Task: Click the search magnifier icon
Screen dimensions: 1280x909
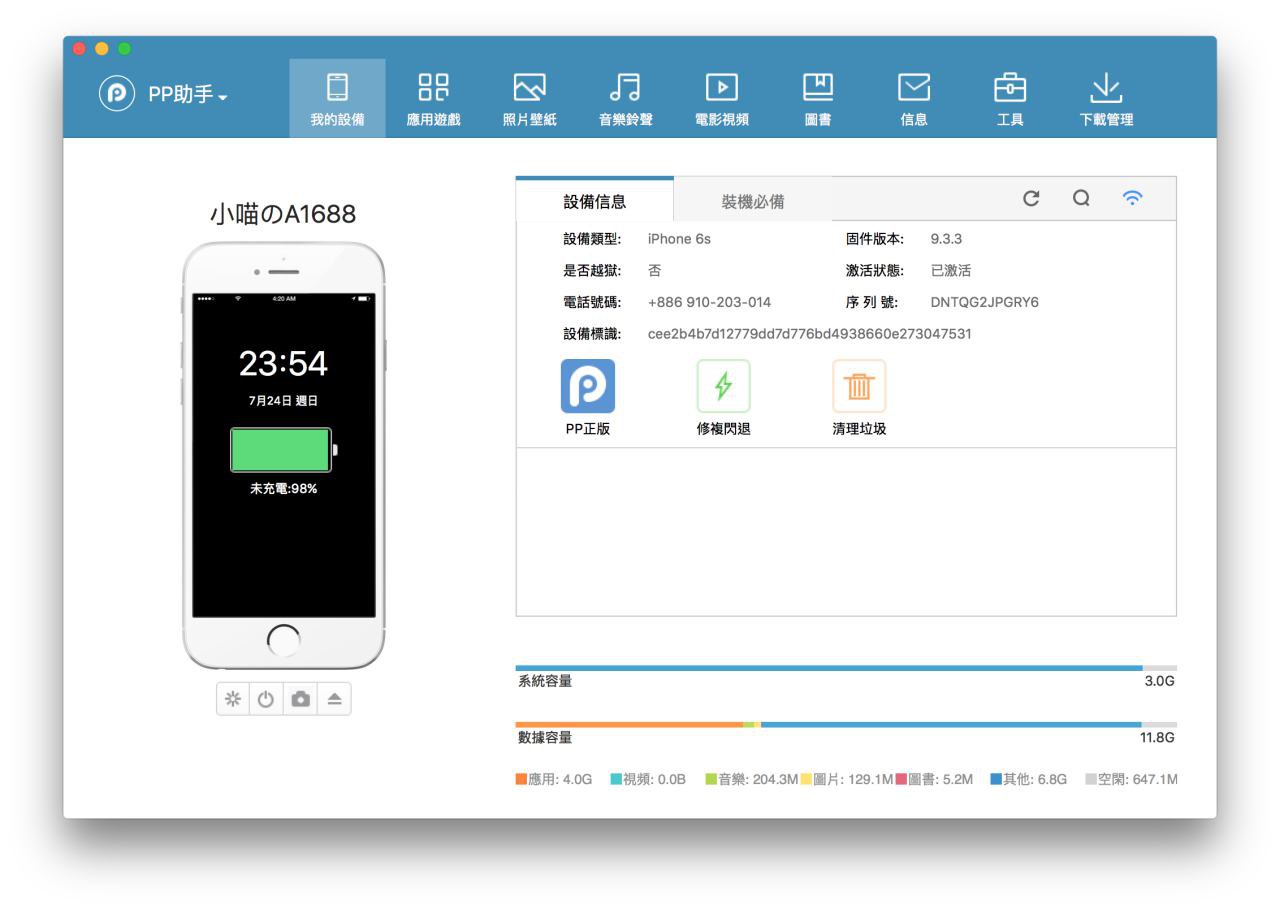Action: (1081, 198)
